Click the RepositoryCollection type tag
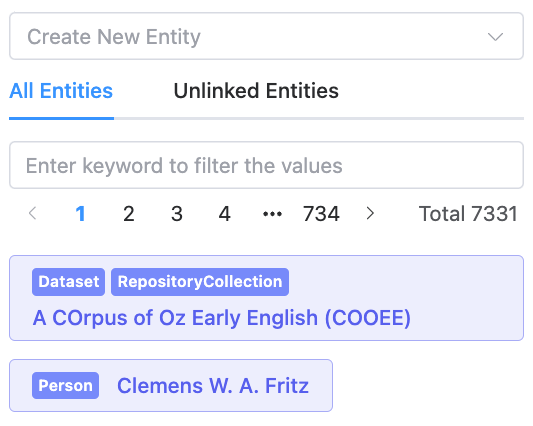This screenshot has width=533, height=426. pyautogui.click(x=200, y=282)
